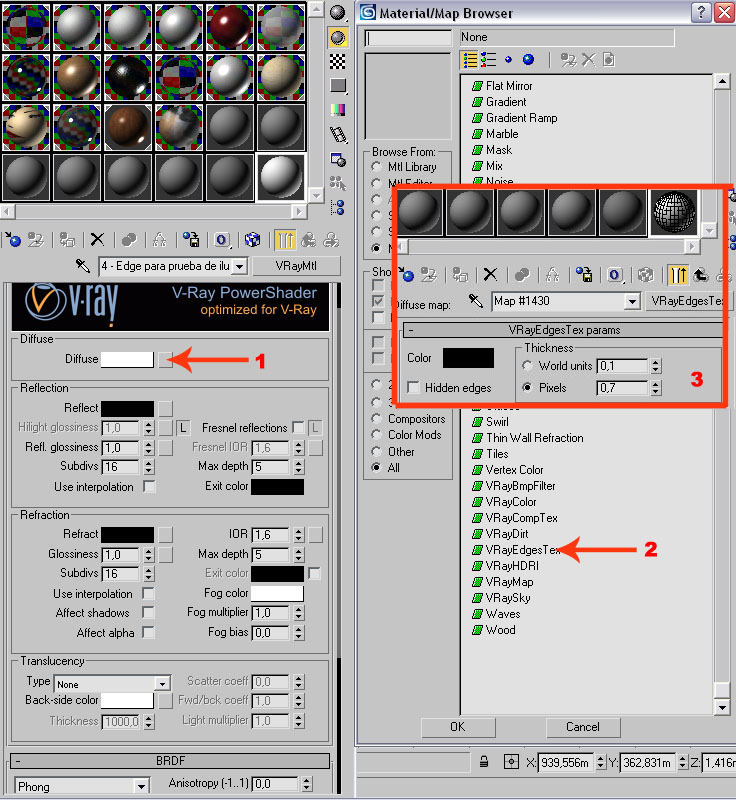This screenshot has width=736, height=800.
Task: Enable Affect shadows checkbox
Action: [x=148, y=612]
